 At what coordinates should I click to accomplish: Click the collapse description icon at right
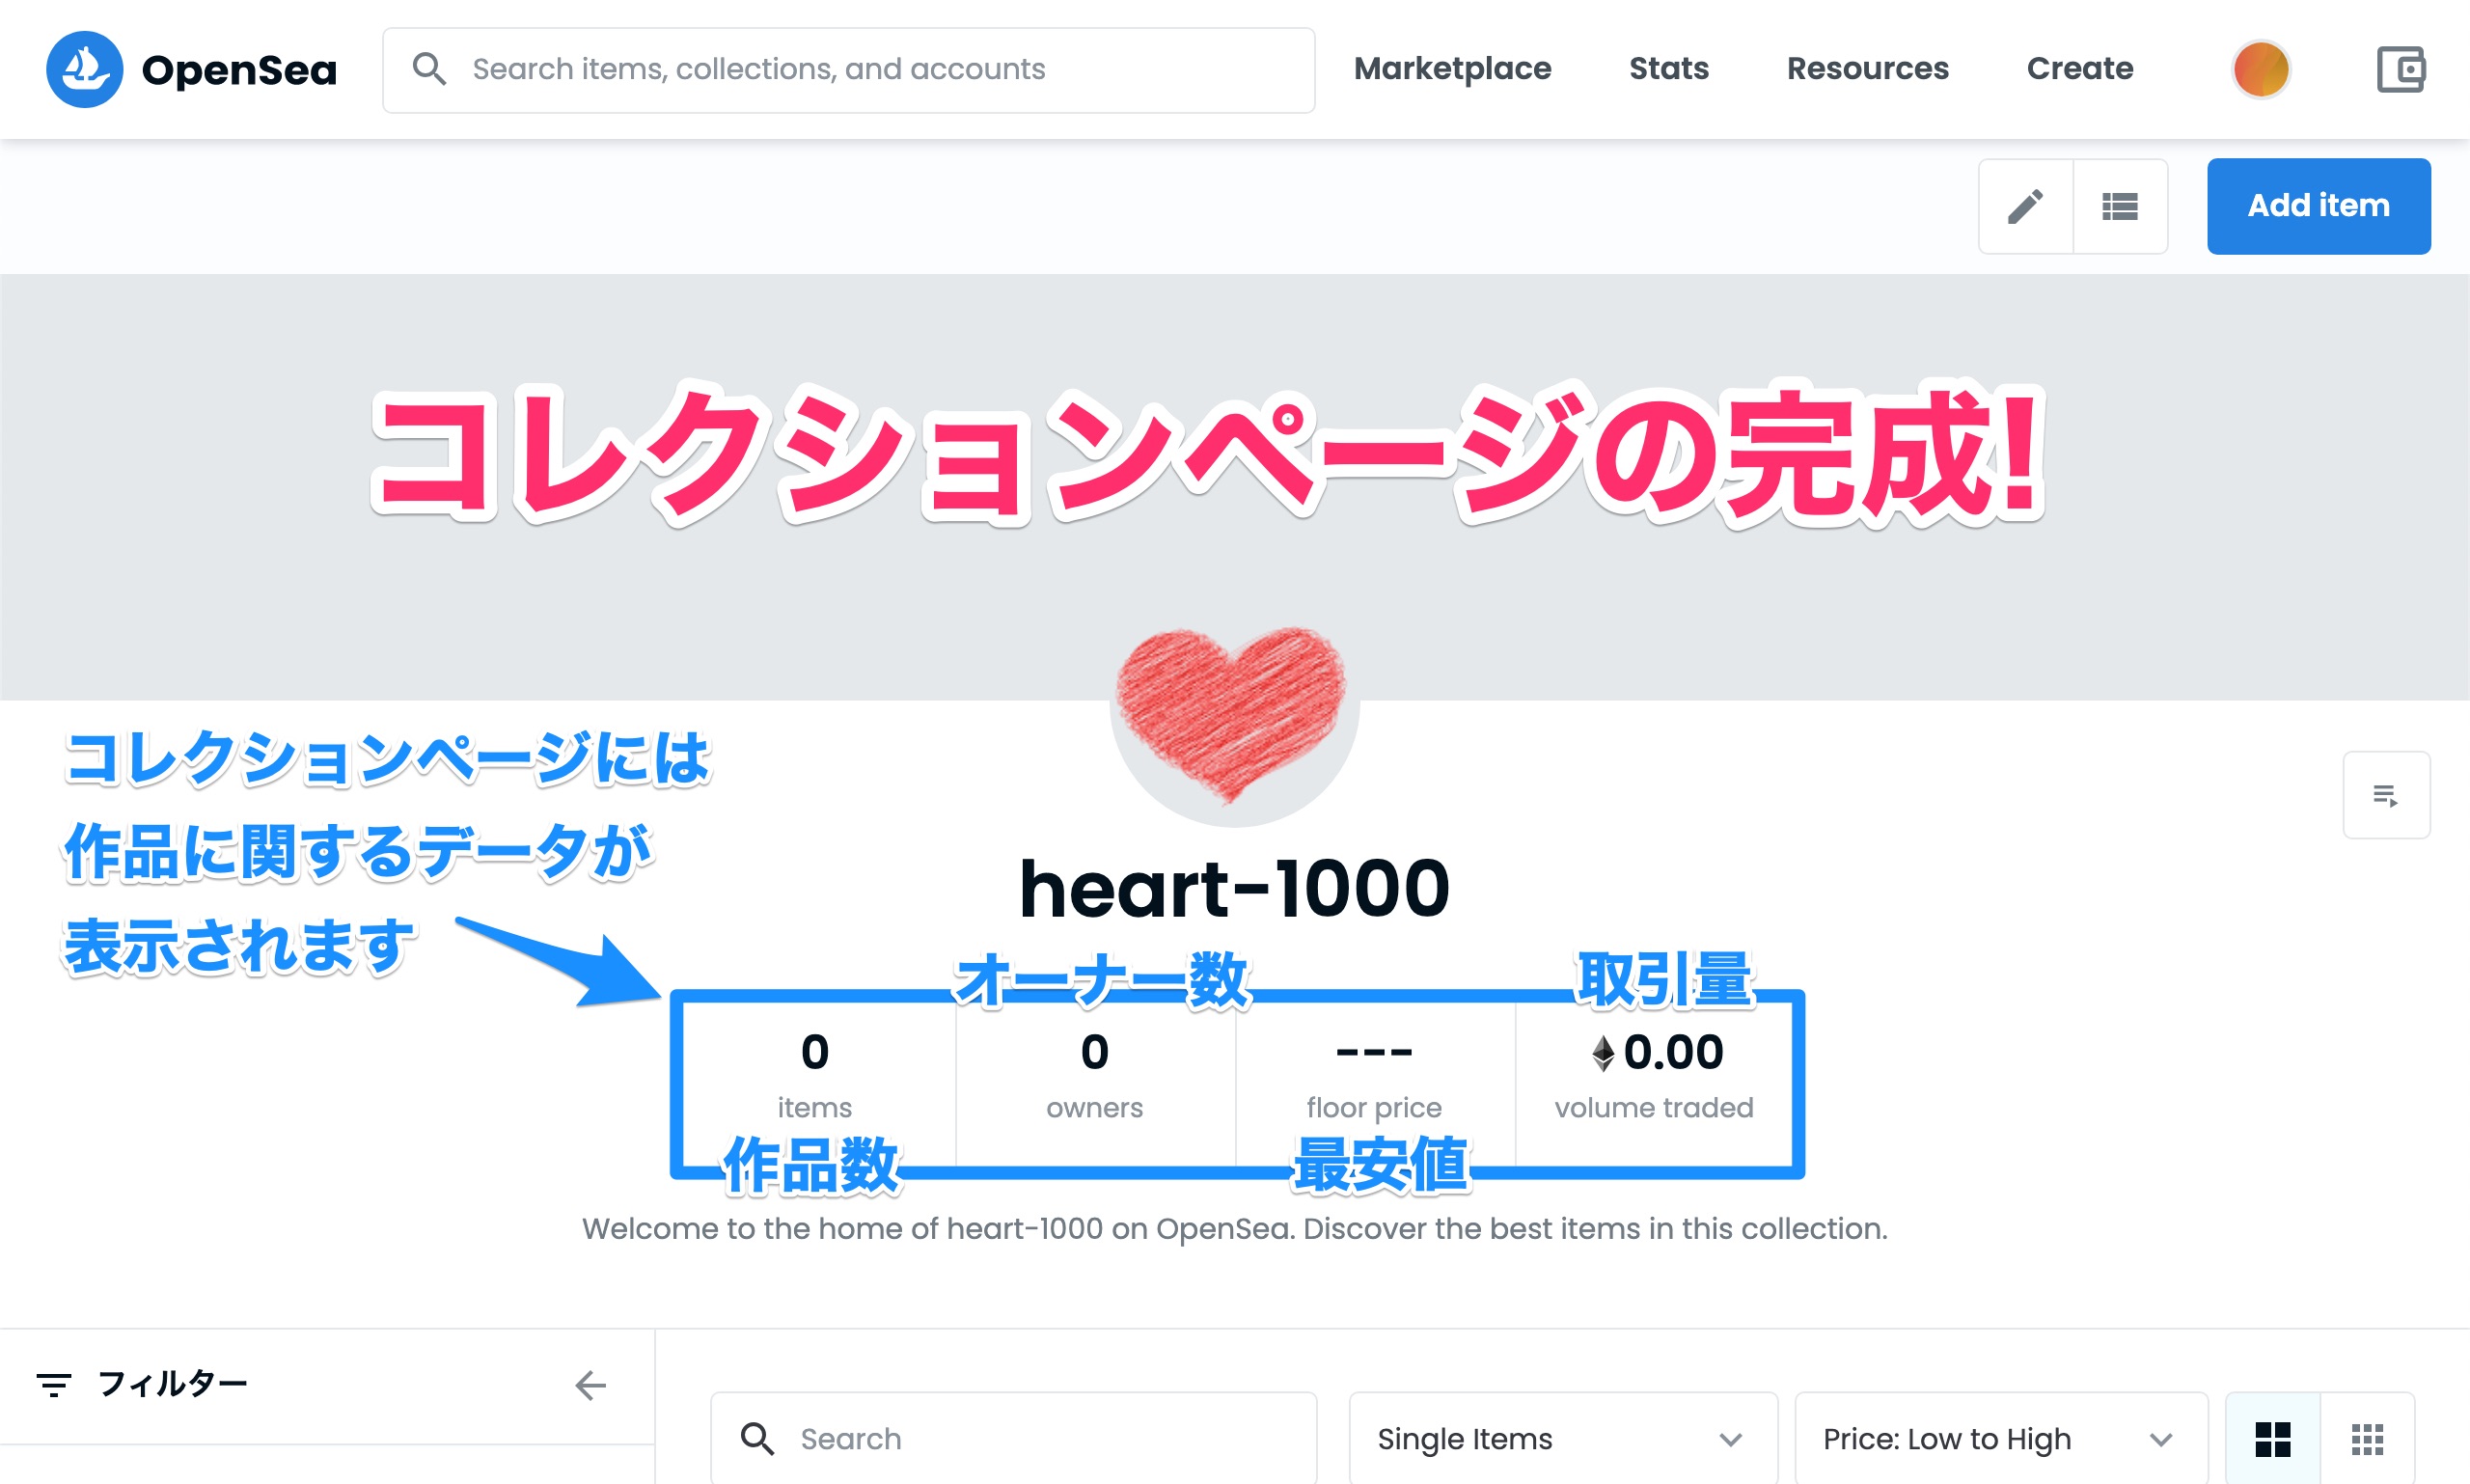point(2386,795)
